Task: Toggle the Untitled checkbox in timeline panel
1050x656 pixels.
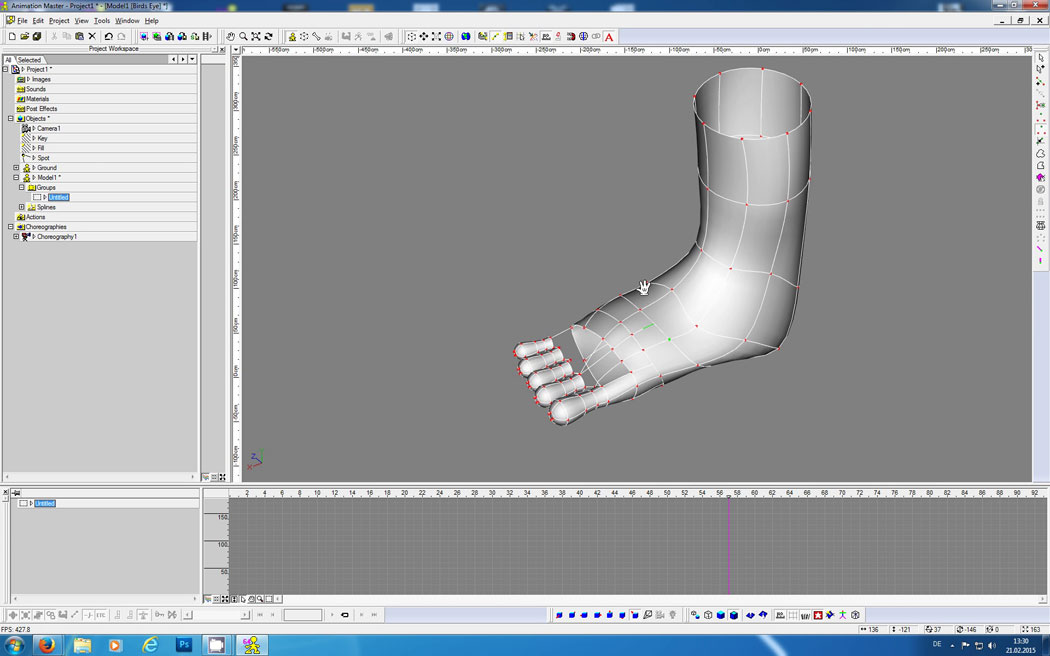Action: (23, 503)
